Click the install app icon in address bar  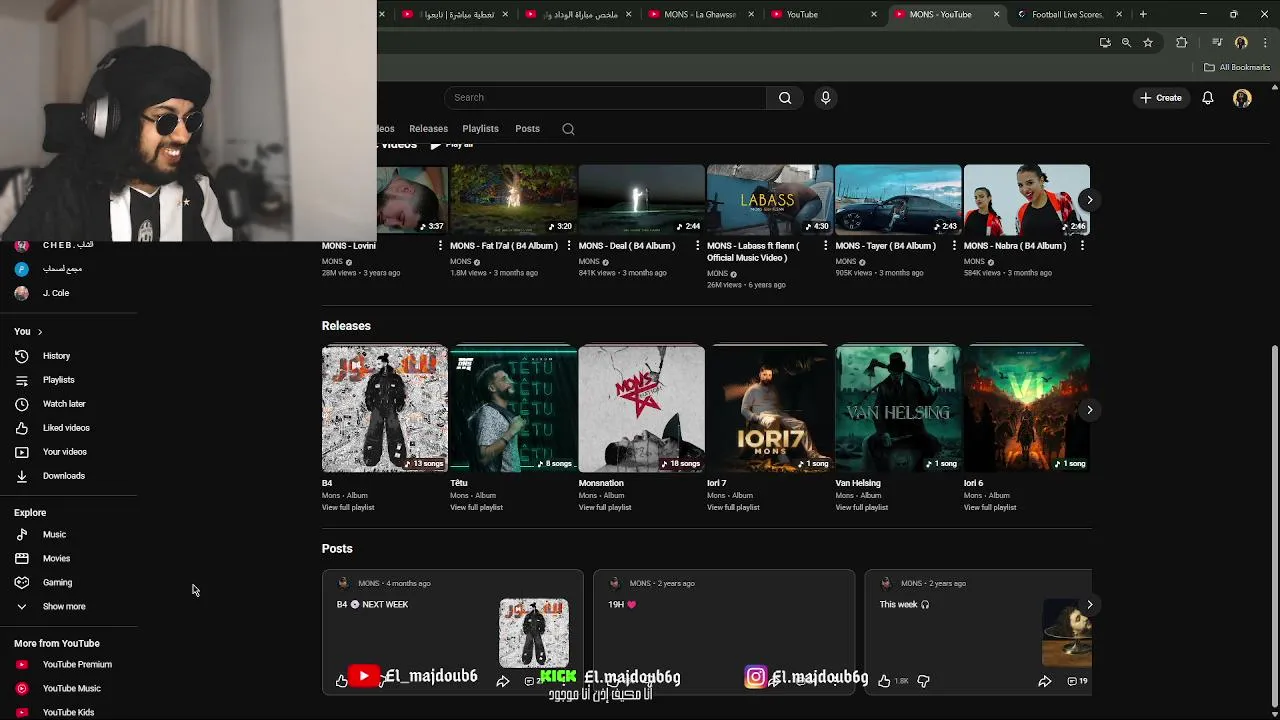pos(1105,43)
